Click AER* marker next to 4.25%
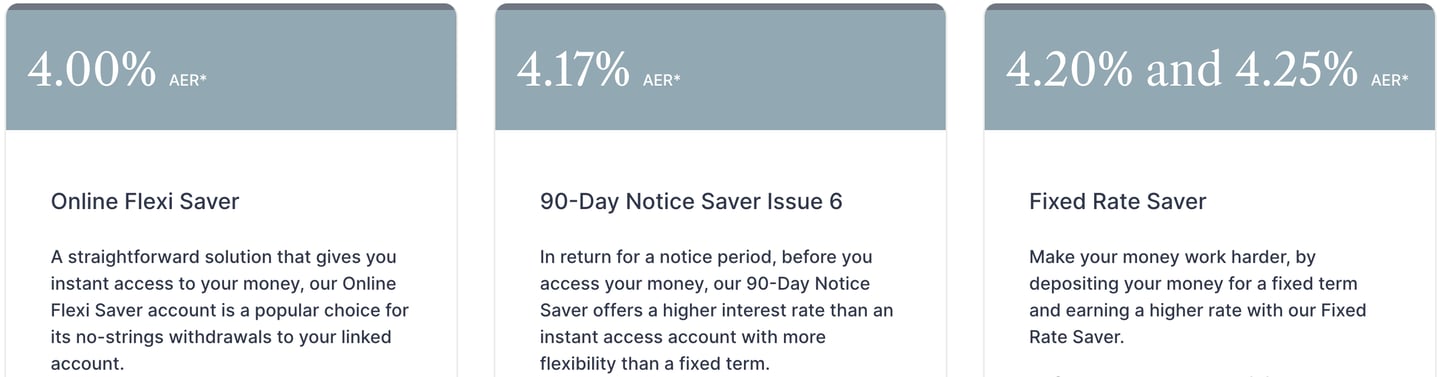 1389,80
